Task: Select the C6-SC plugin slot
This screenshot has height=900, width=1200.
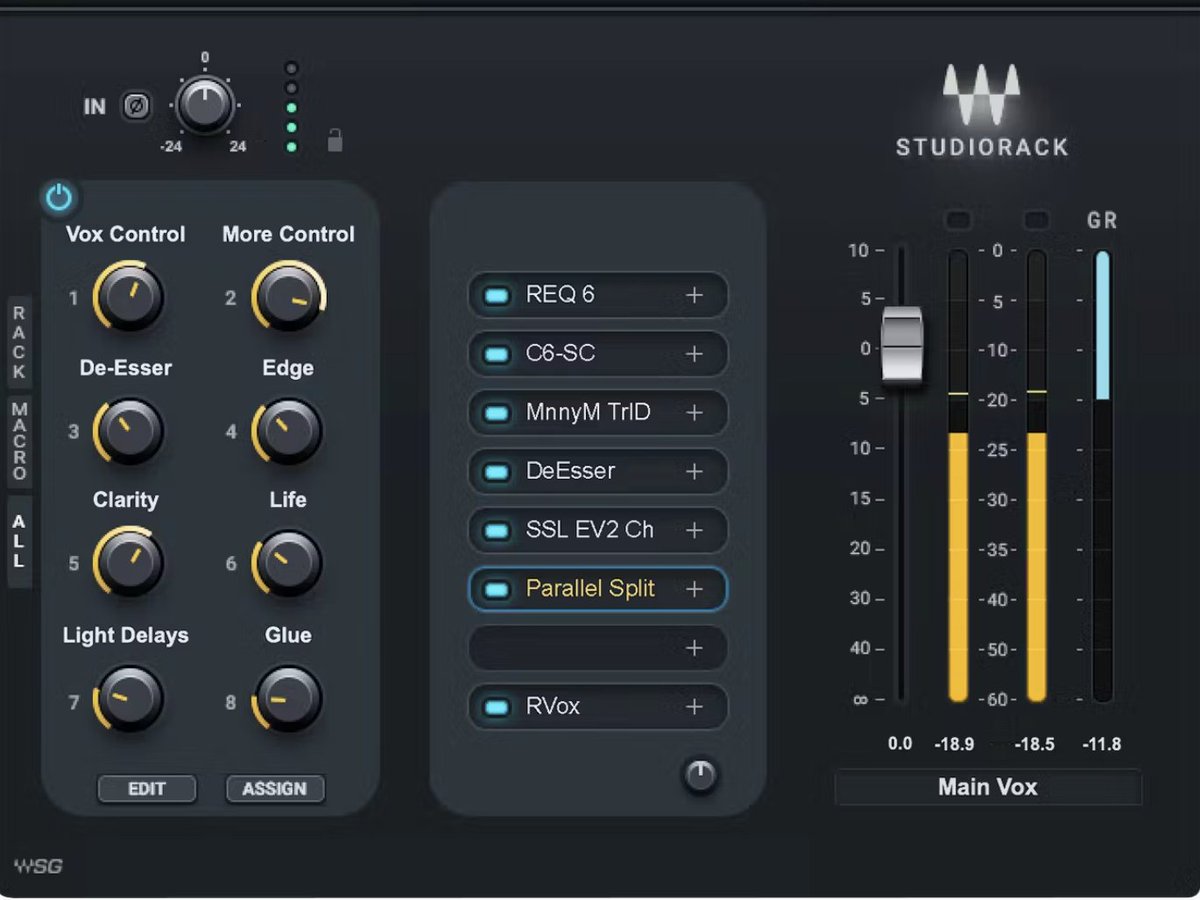Action: click(x=598, y=354)
